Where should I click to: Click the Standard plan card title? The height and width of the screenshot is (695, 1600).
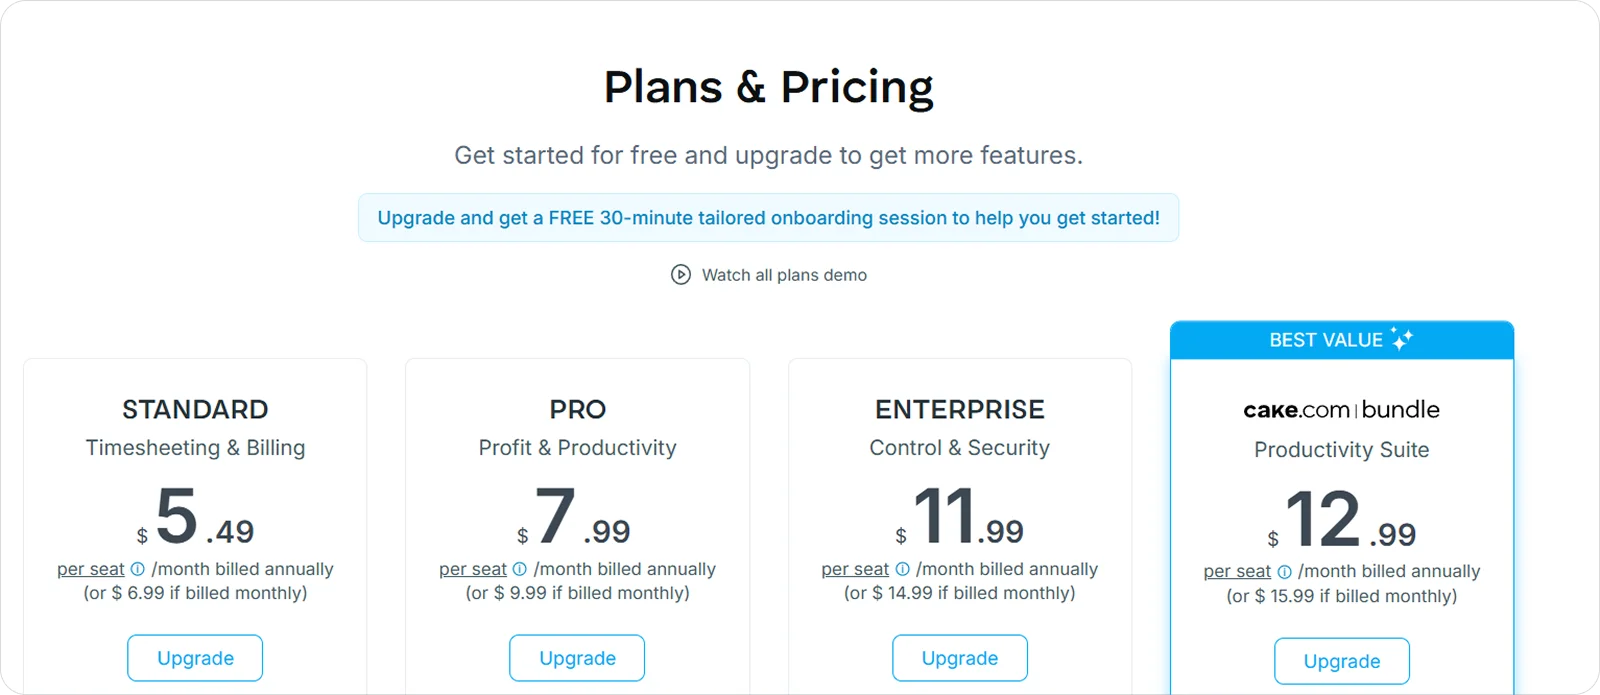(x=195, y=409)
